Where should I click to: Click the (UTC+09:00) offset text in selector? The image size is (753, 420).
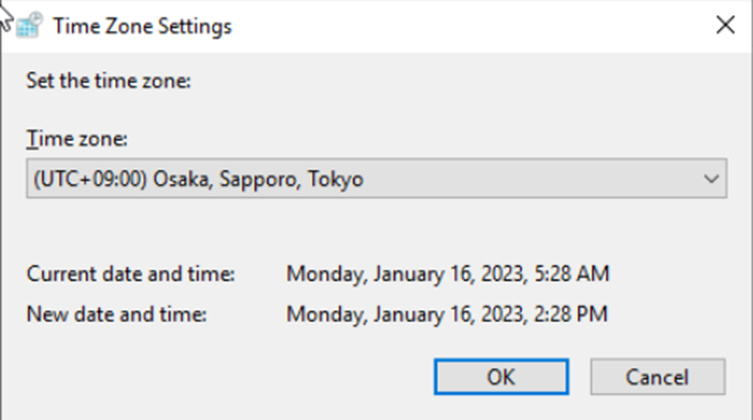click(89, 180)
